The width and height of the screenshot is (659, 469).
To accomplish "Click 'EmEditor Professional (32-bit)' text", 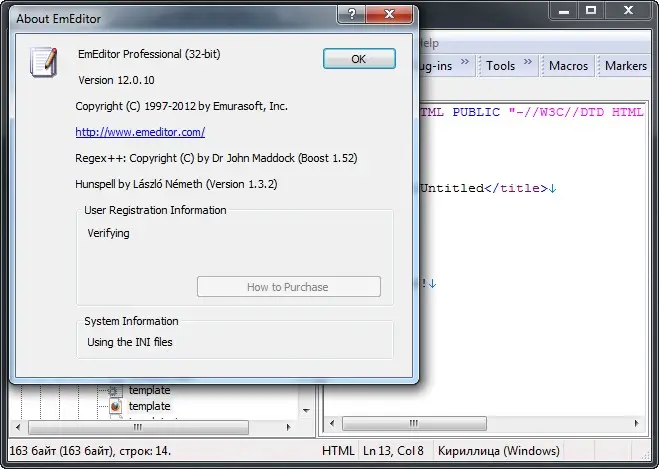I will pos(149,54).
